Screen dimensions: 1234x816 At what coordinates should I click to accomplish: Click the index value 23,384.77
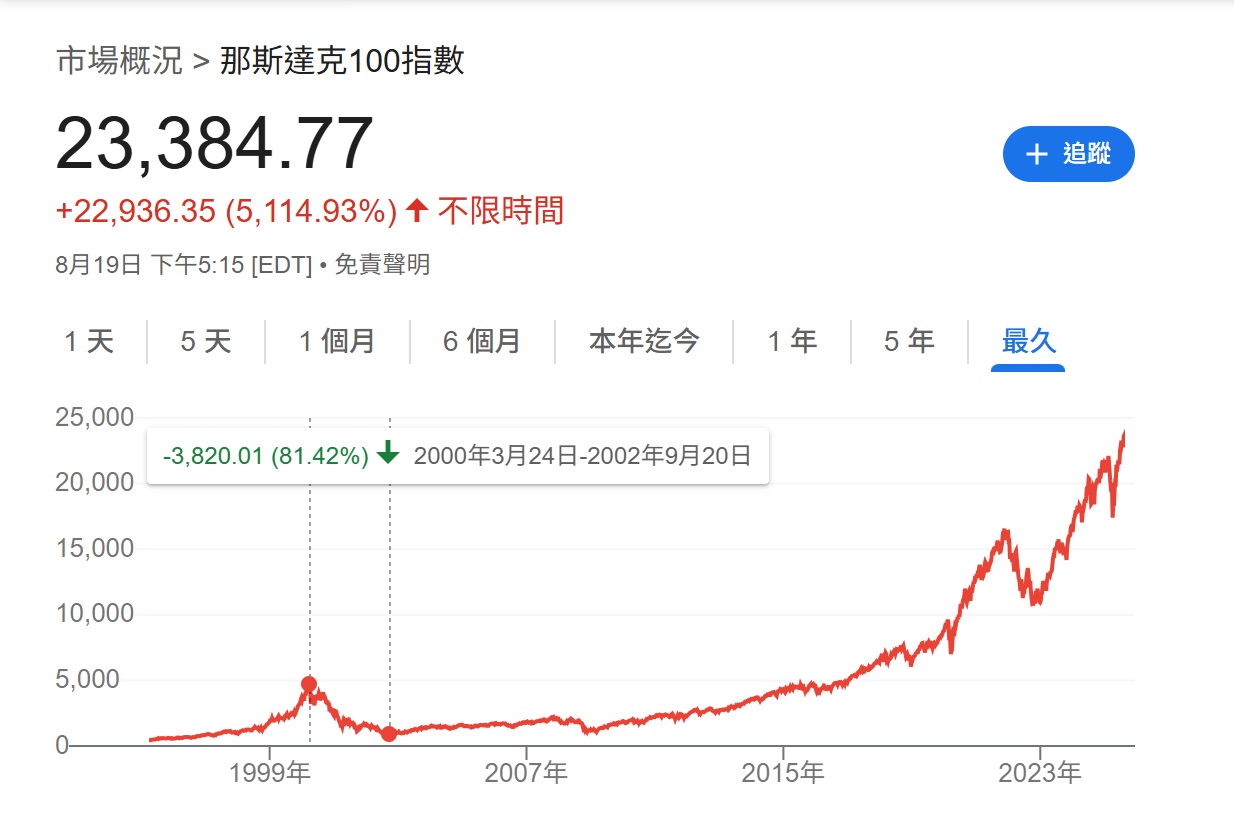(x=215, y=144)
